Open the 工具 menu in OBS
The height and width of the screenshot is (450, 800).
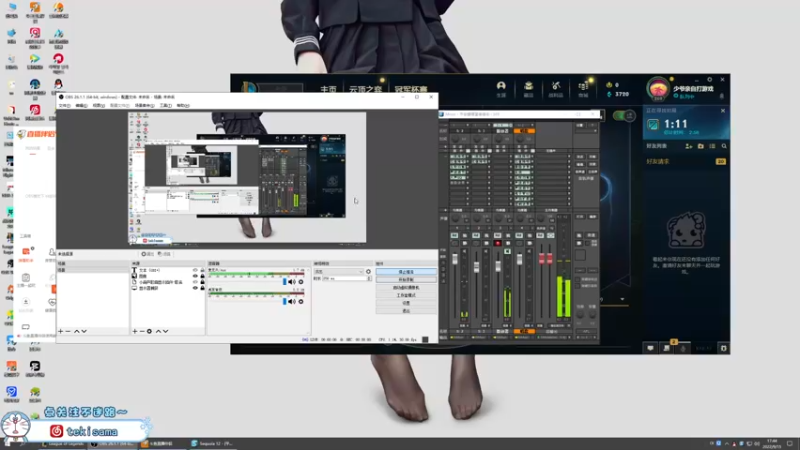point(165,106)
